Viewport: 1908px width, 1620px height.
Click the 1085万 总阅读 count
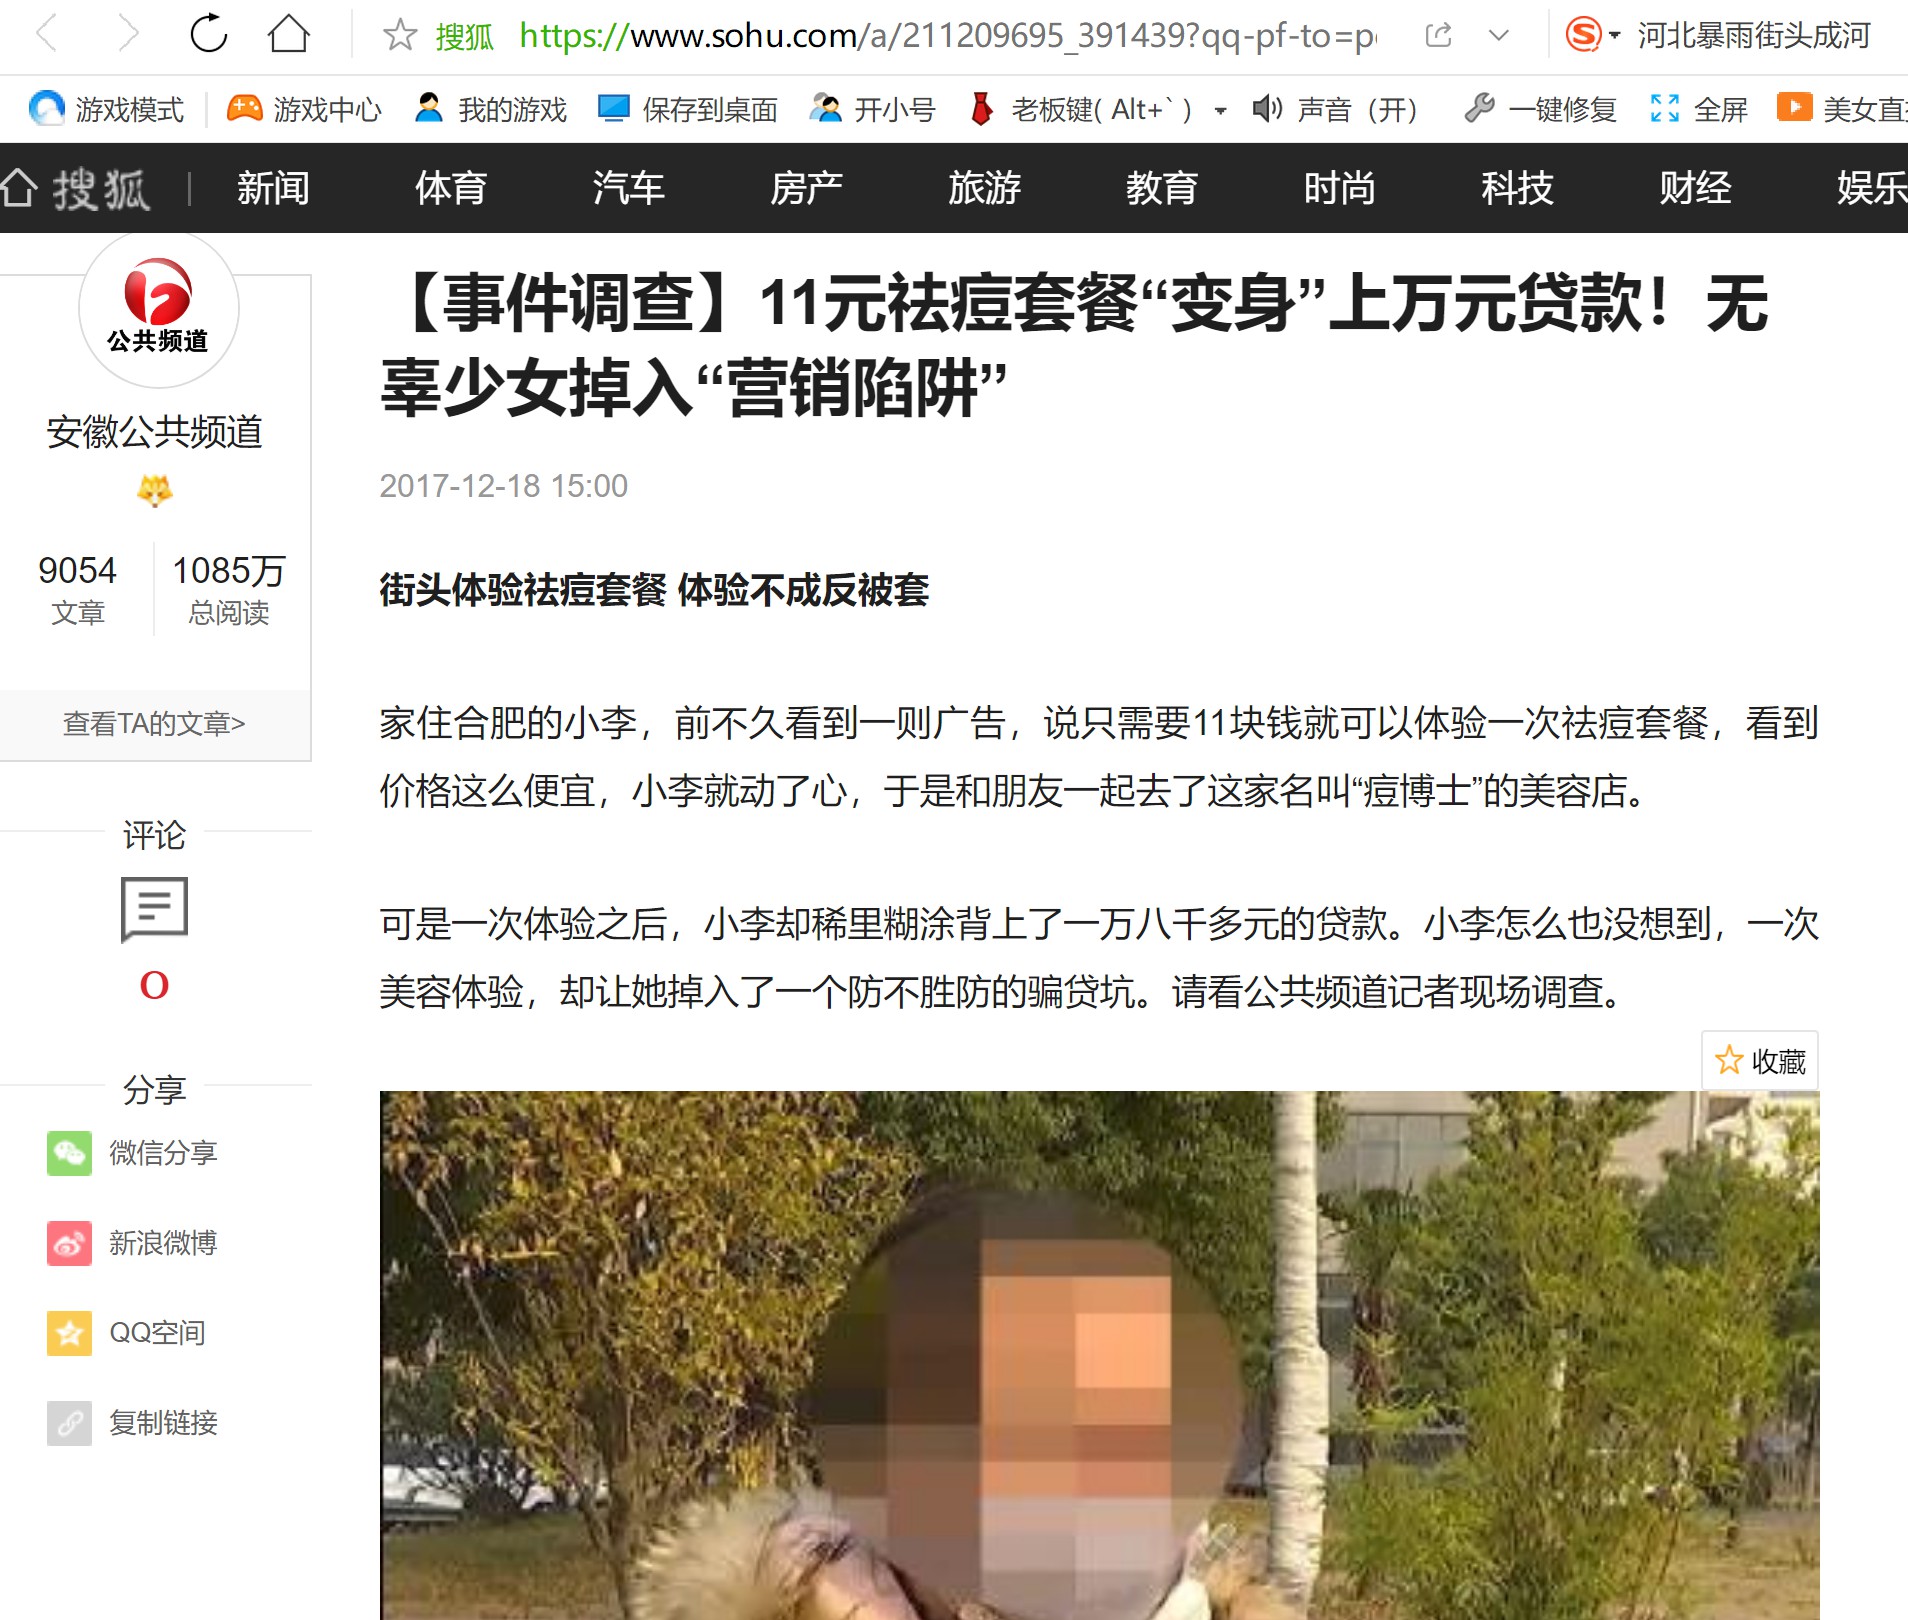[x=229, y=590]
